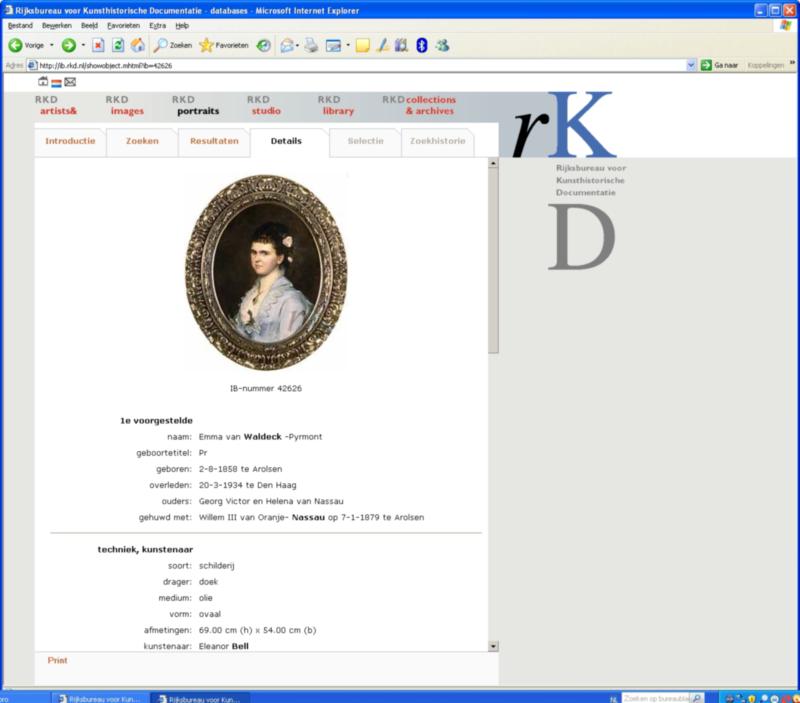800x703 pixels.
Task: Click the Koppelingen links toolbar label
Action: [x=765, y=65]
